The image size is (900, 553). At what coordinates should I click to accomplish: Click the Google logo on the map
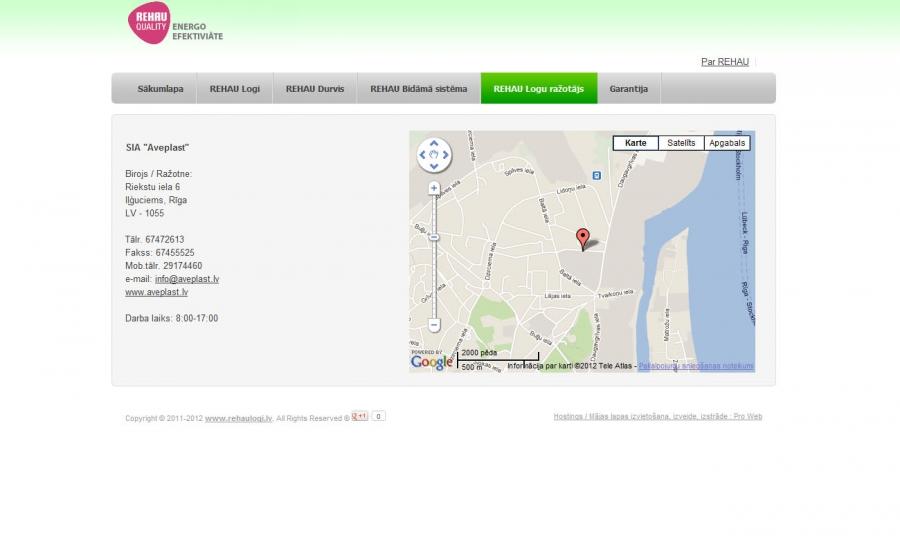point(432,362)
